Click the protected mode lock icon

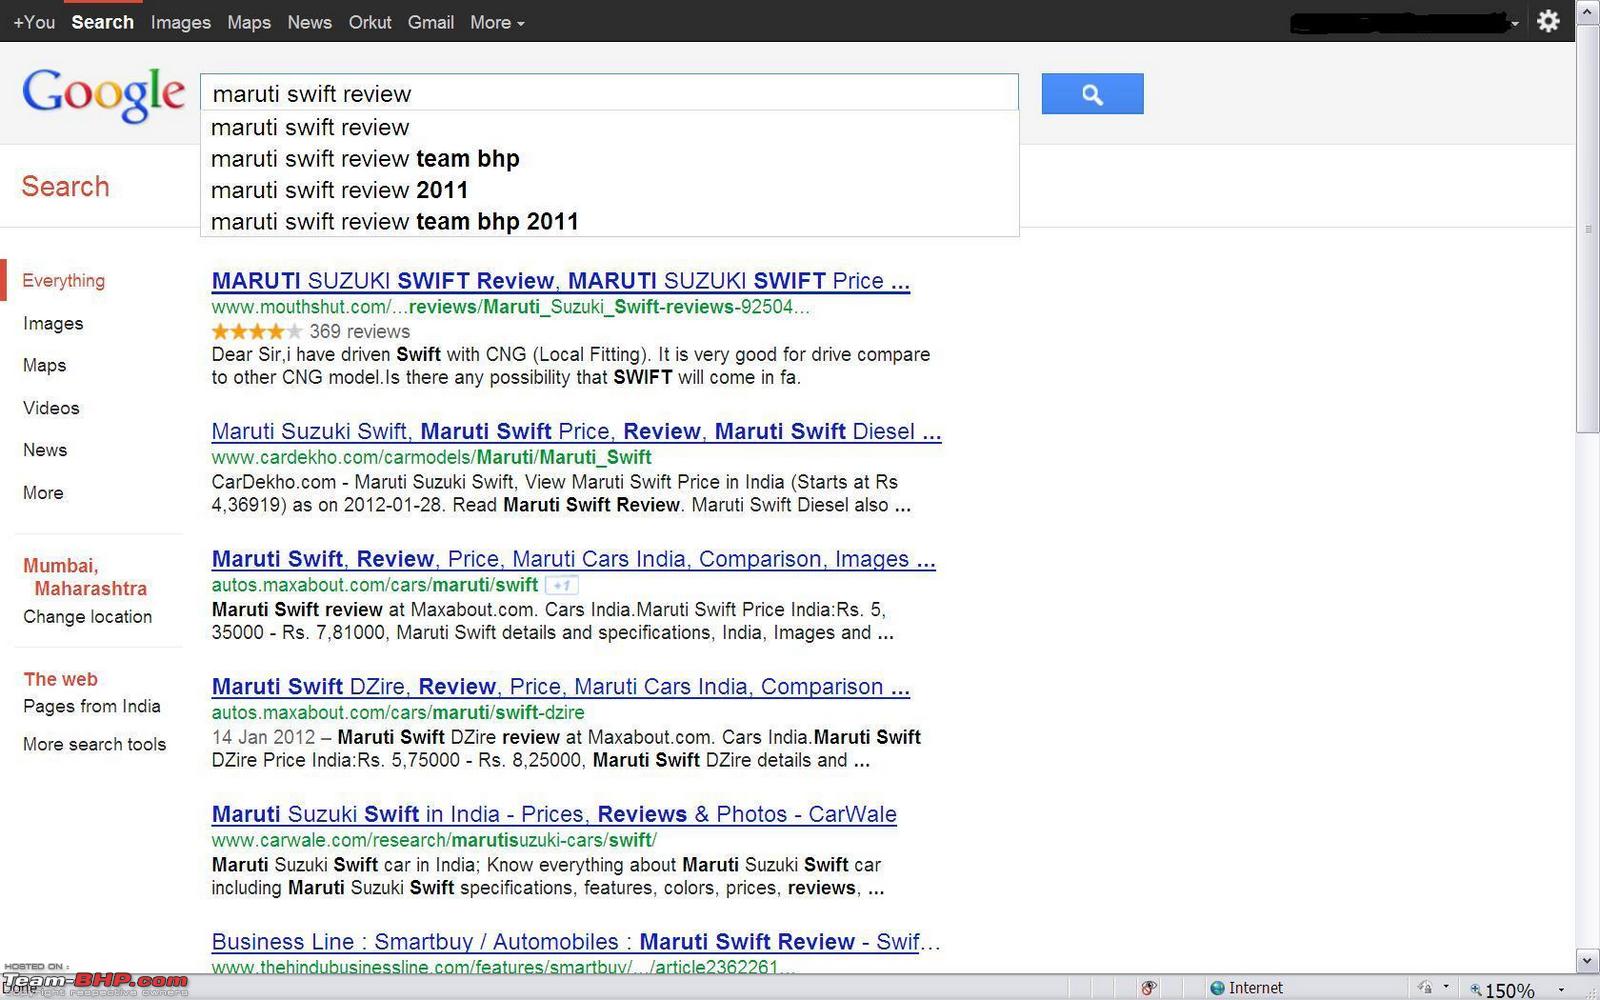(x=1425, y=988)
